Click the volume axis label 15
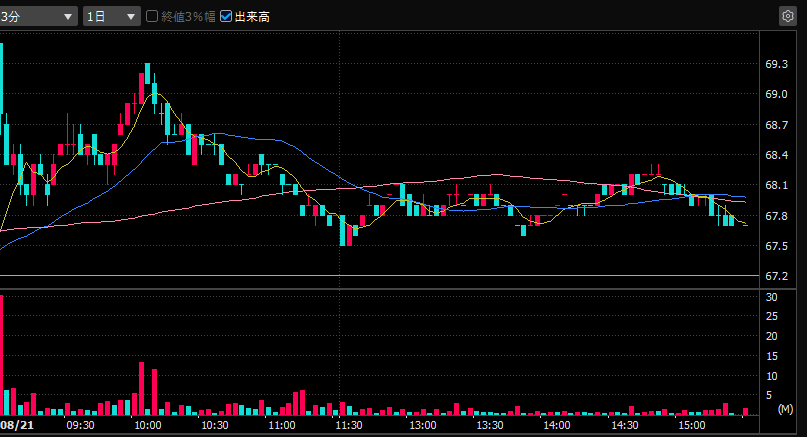Viewport: 807px width, 437px height. (x=771, y=356)
